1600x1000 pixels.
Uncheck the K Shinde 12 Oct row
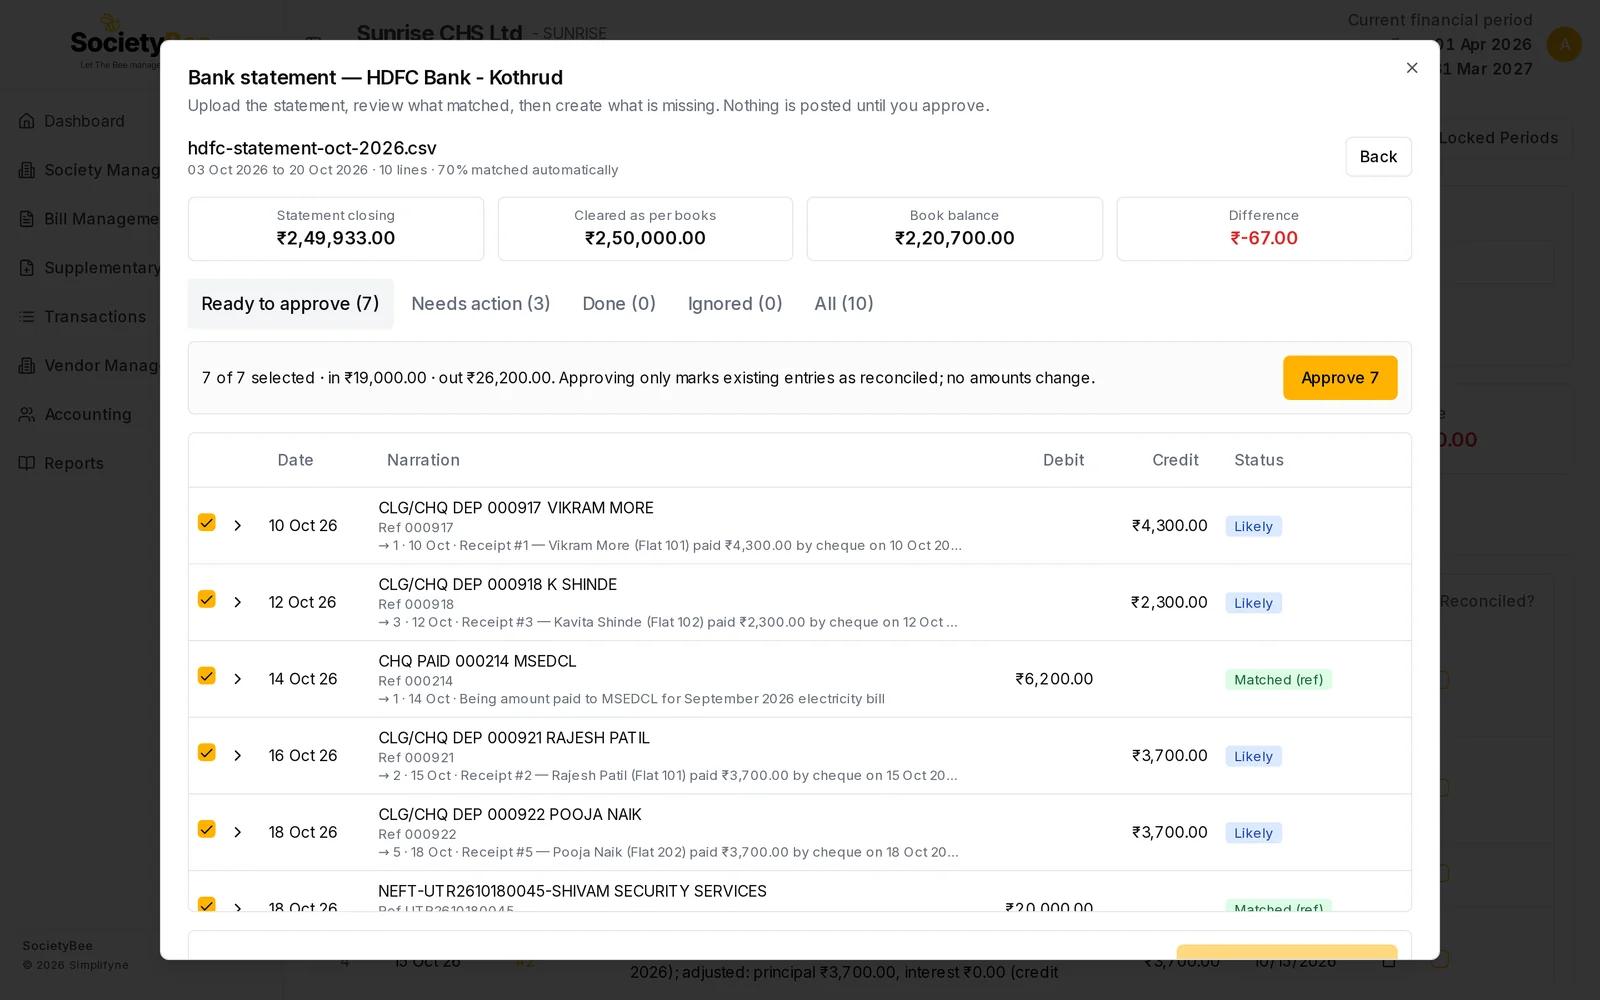click(x=207, y=599)
